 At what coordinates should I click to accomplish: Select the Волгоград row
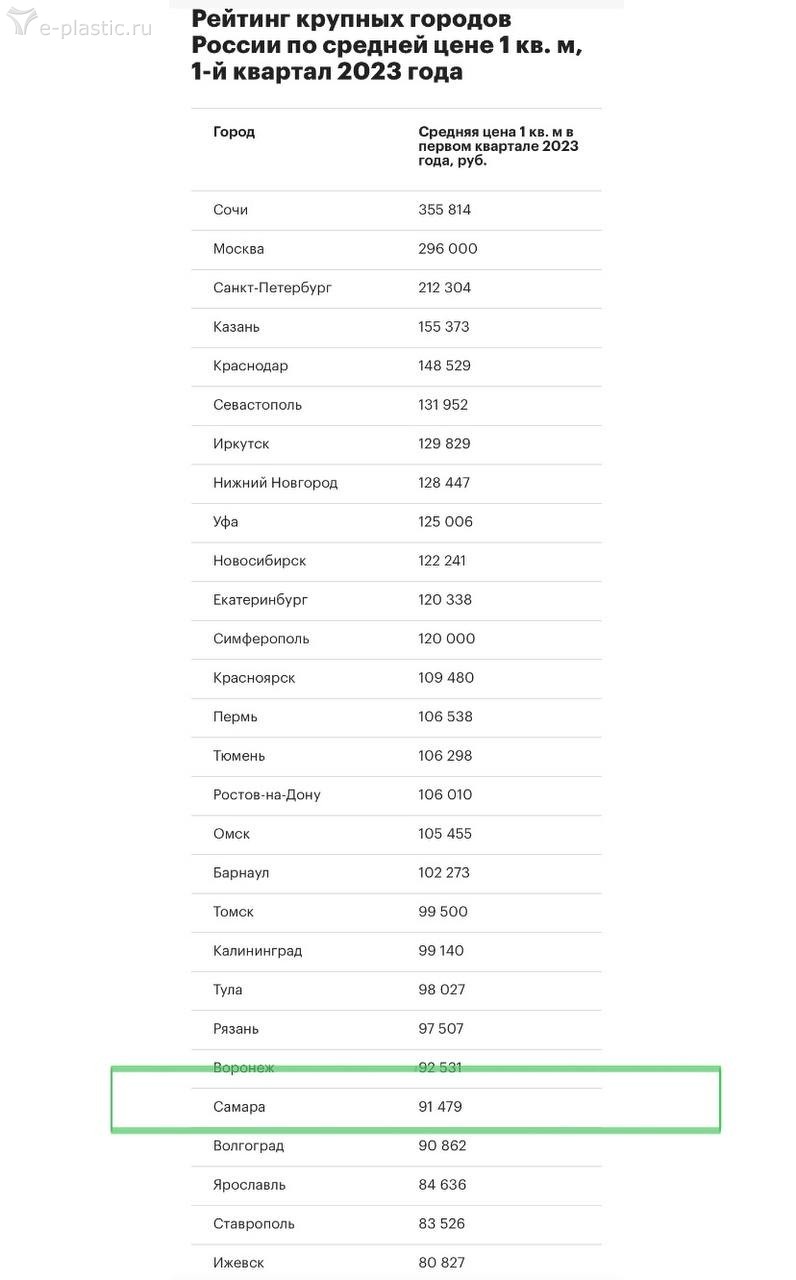396,1146
